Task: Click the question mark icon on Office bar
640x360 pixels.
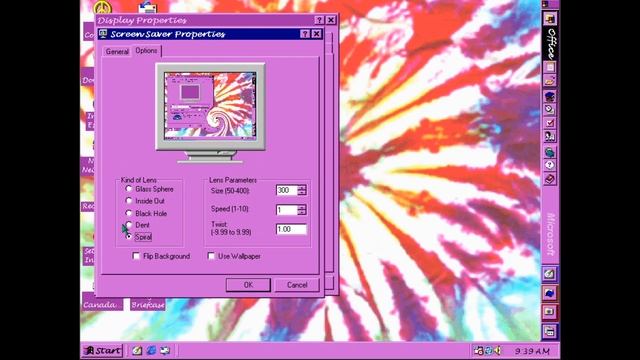Action: (x=550, y=165)
